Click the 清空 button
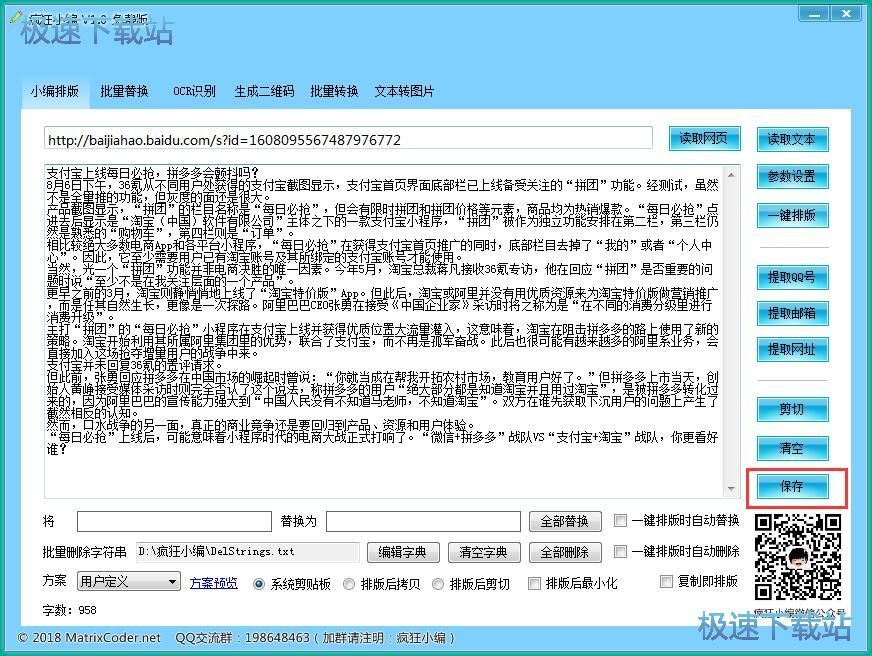This screenshot has width=872, height=656. (x=792, y=448)
